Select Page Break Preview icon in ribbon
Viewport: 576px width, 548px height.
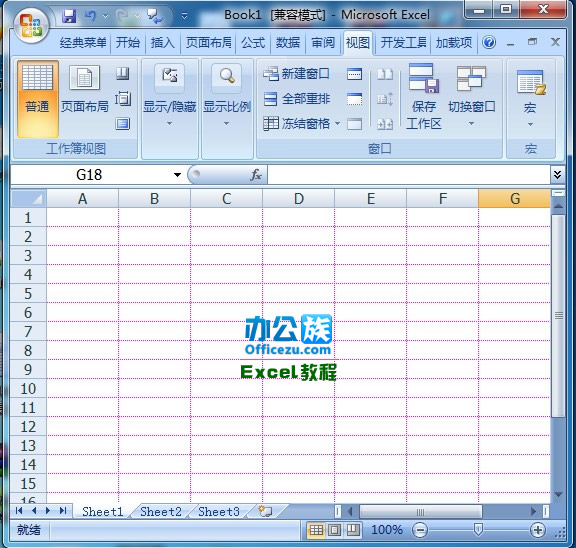(123, 73)
